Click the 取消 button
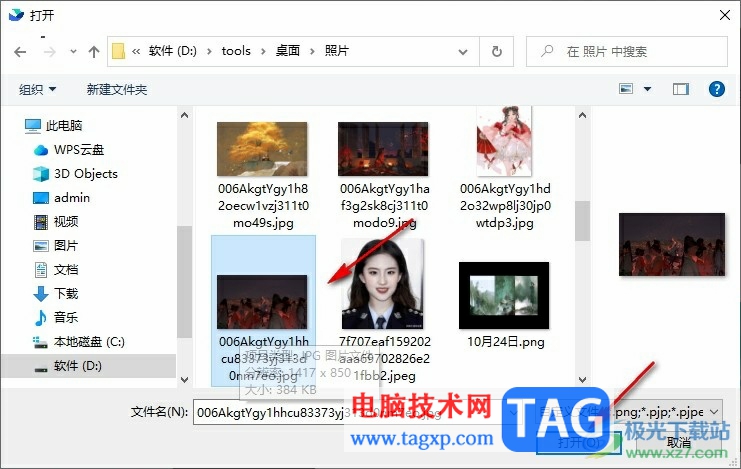741x469 pixels. coord(679,443)
